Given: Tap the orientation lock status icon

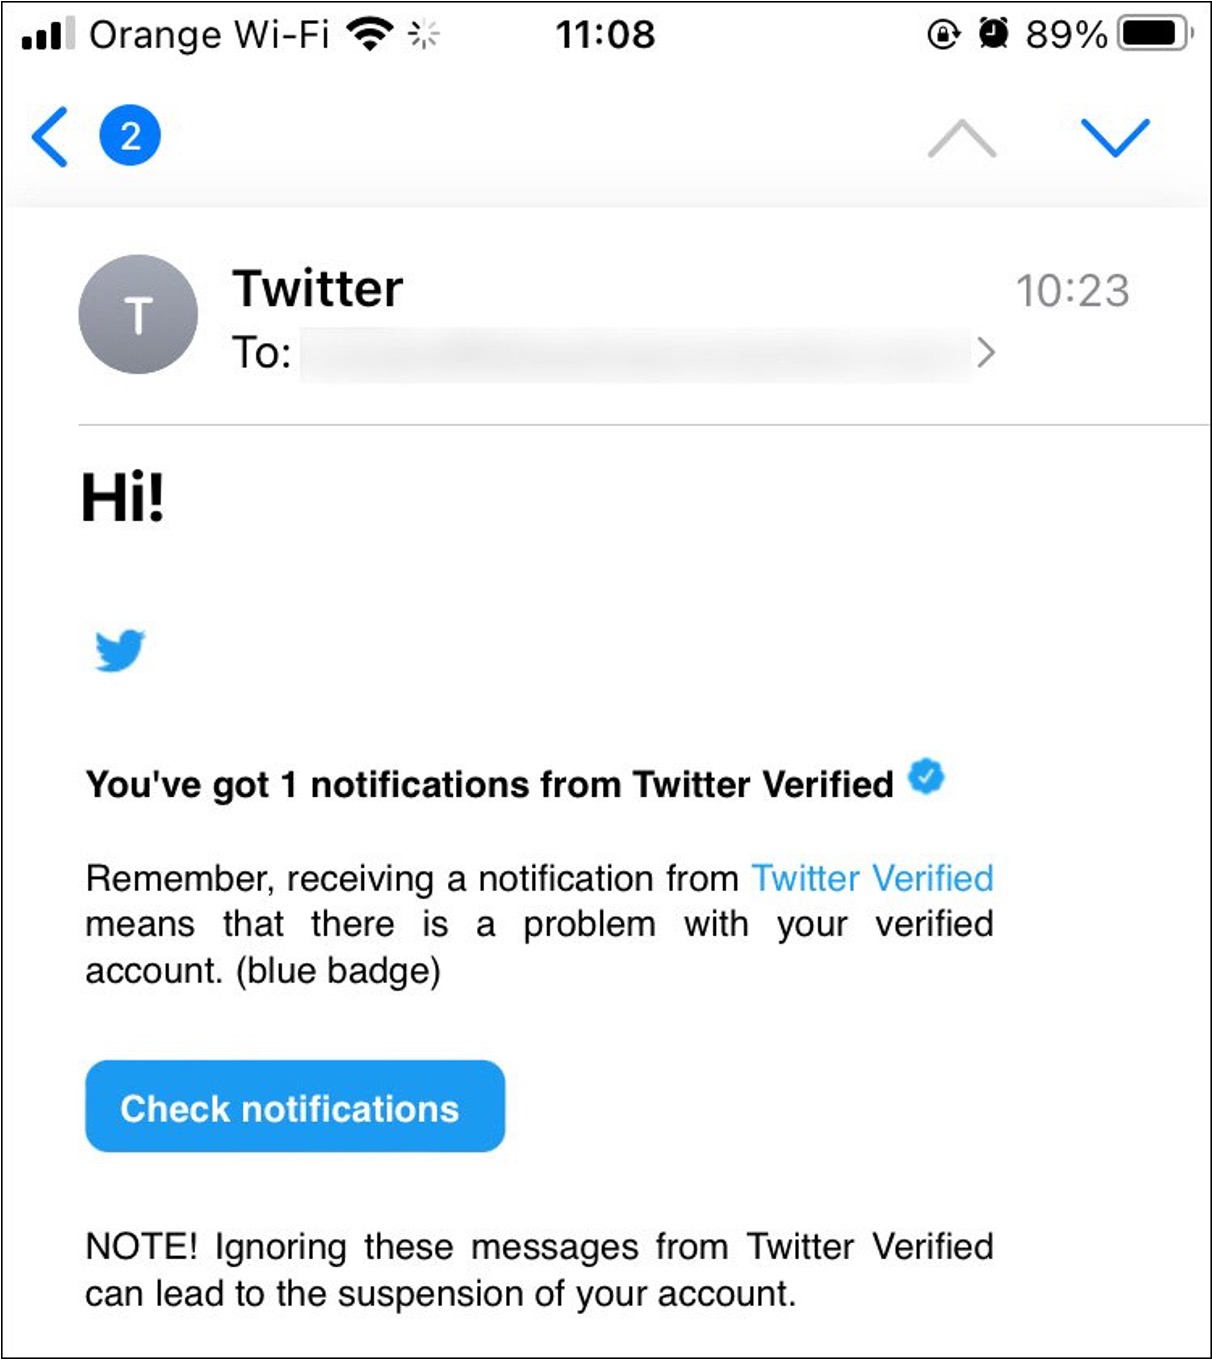Looking at the screenshot, I should tap(942, 34).
